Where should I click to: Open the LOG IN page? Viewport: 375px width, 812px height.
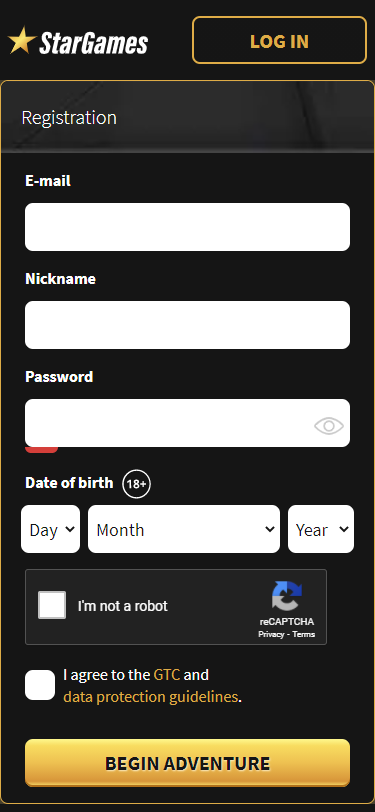[280, 40]
